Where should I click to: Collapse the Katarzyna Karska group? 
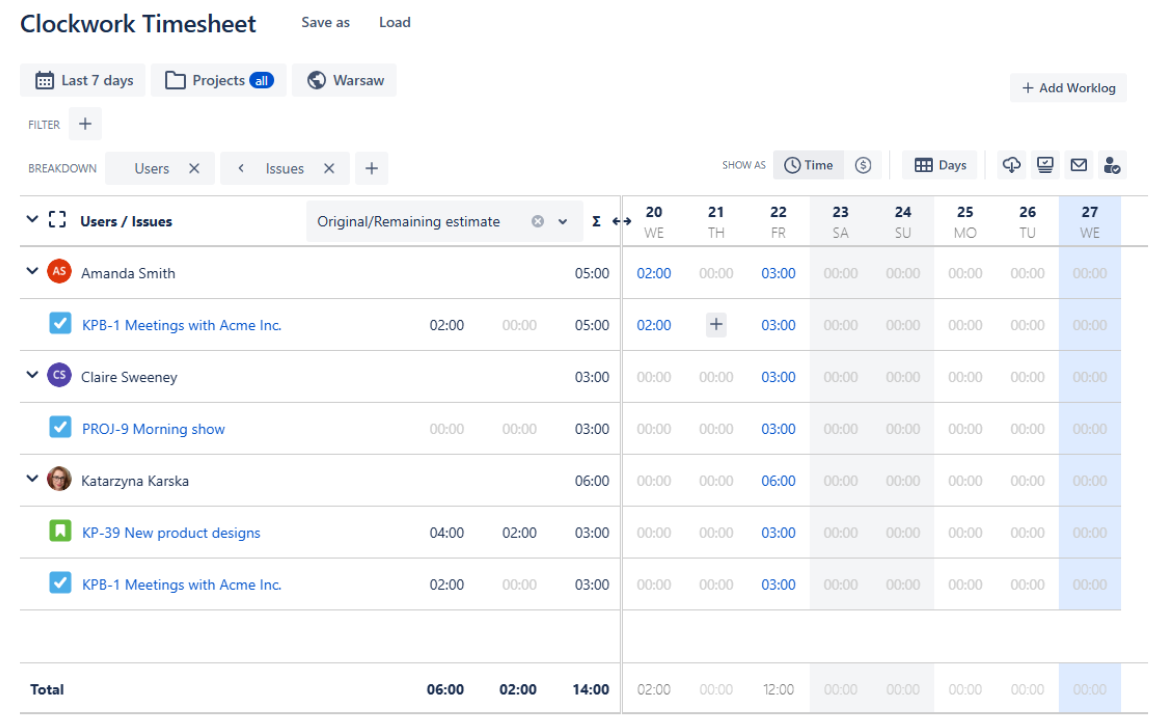point(32,480)
